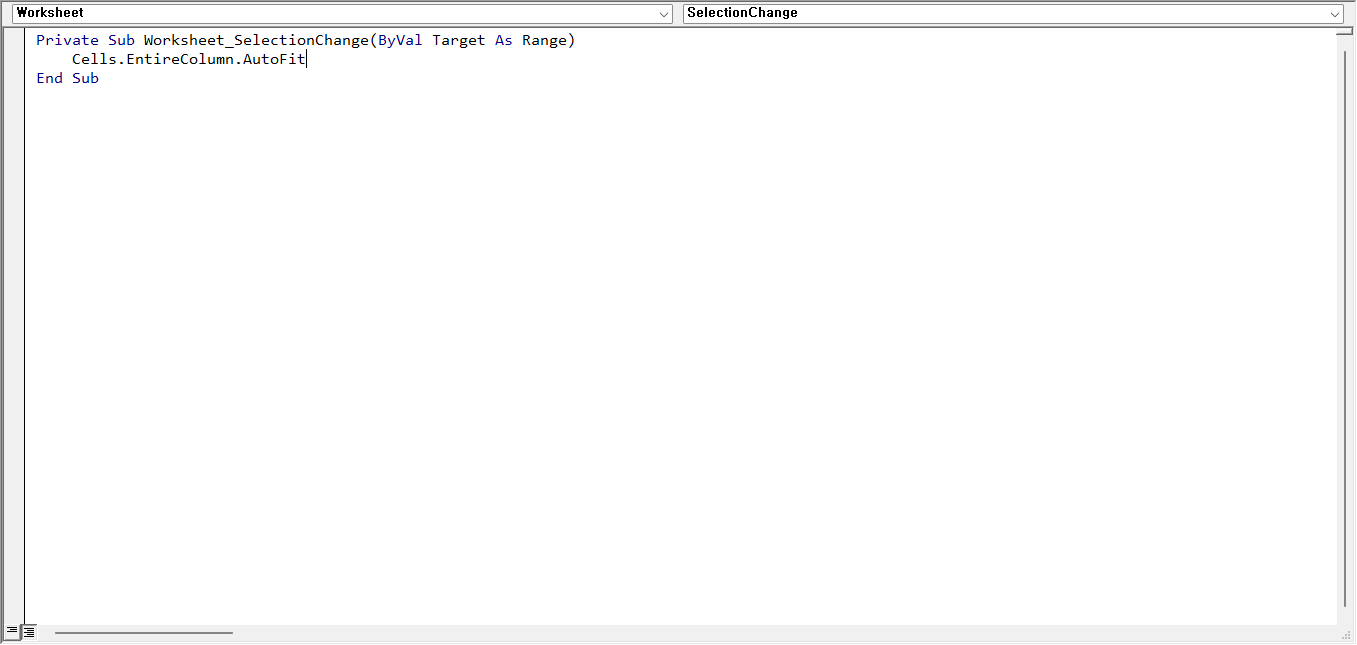Viewport: 1357px width, 645px height.
Task: Open the Worksheet object dropdown
Action: 343,13
